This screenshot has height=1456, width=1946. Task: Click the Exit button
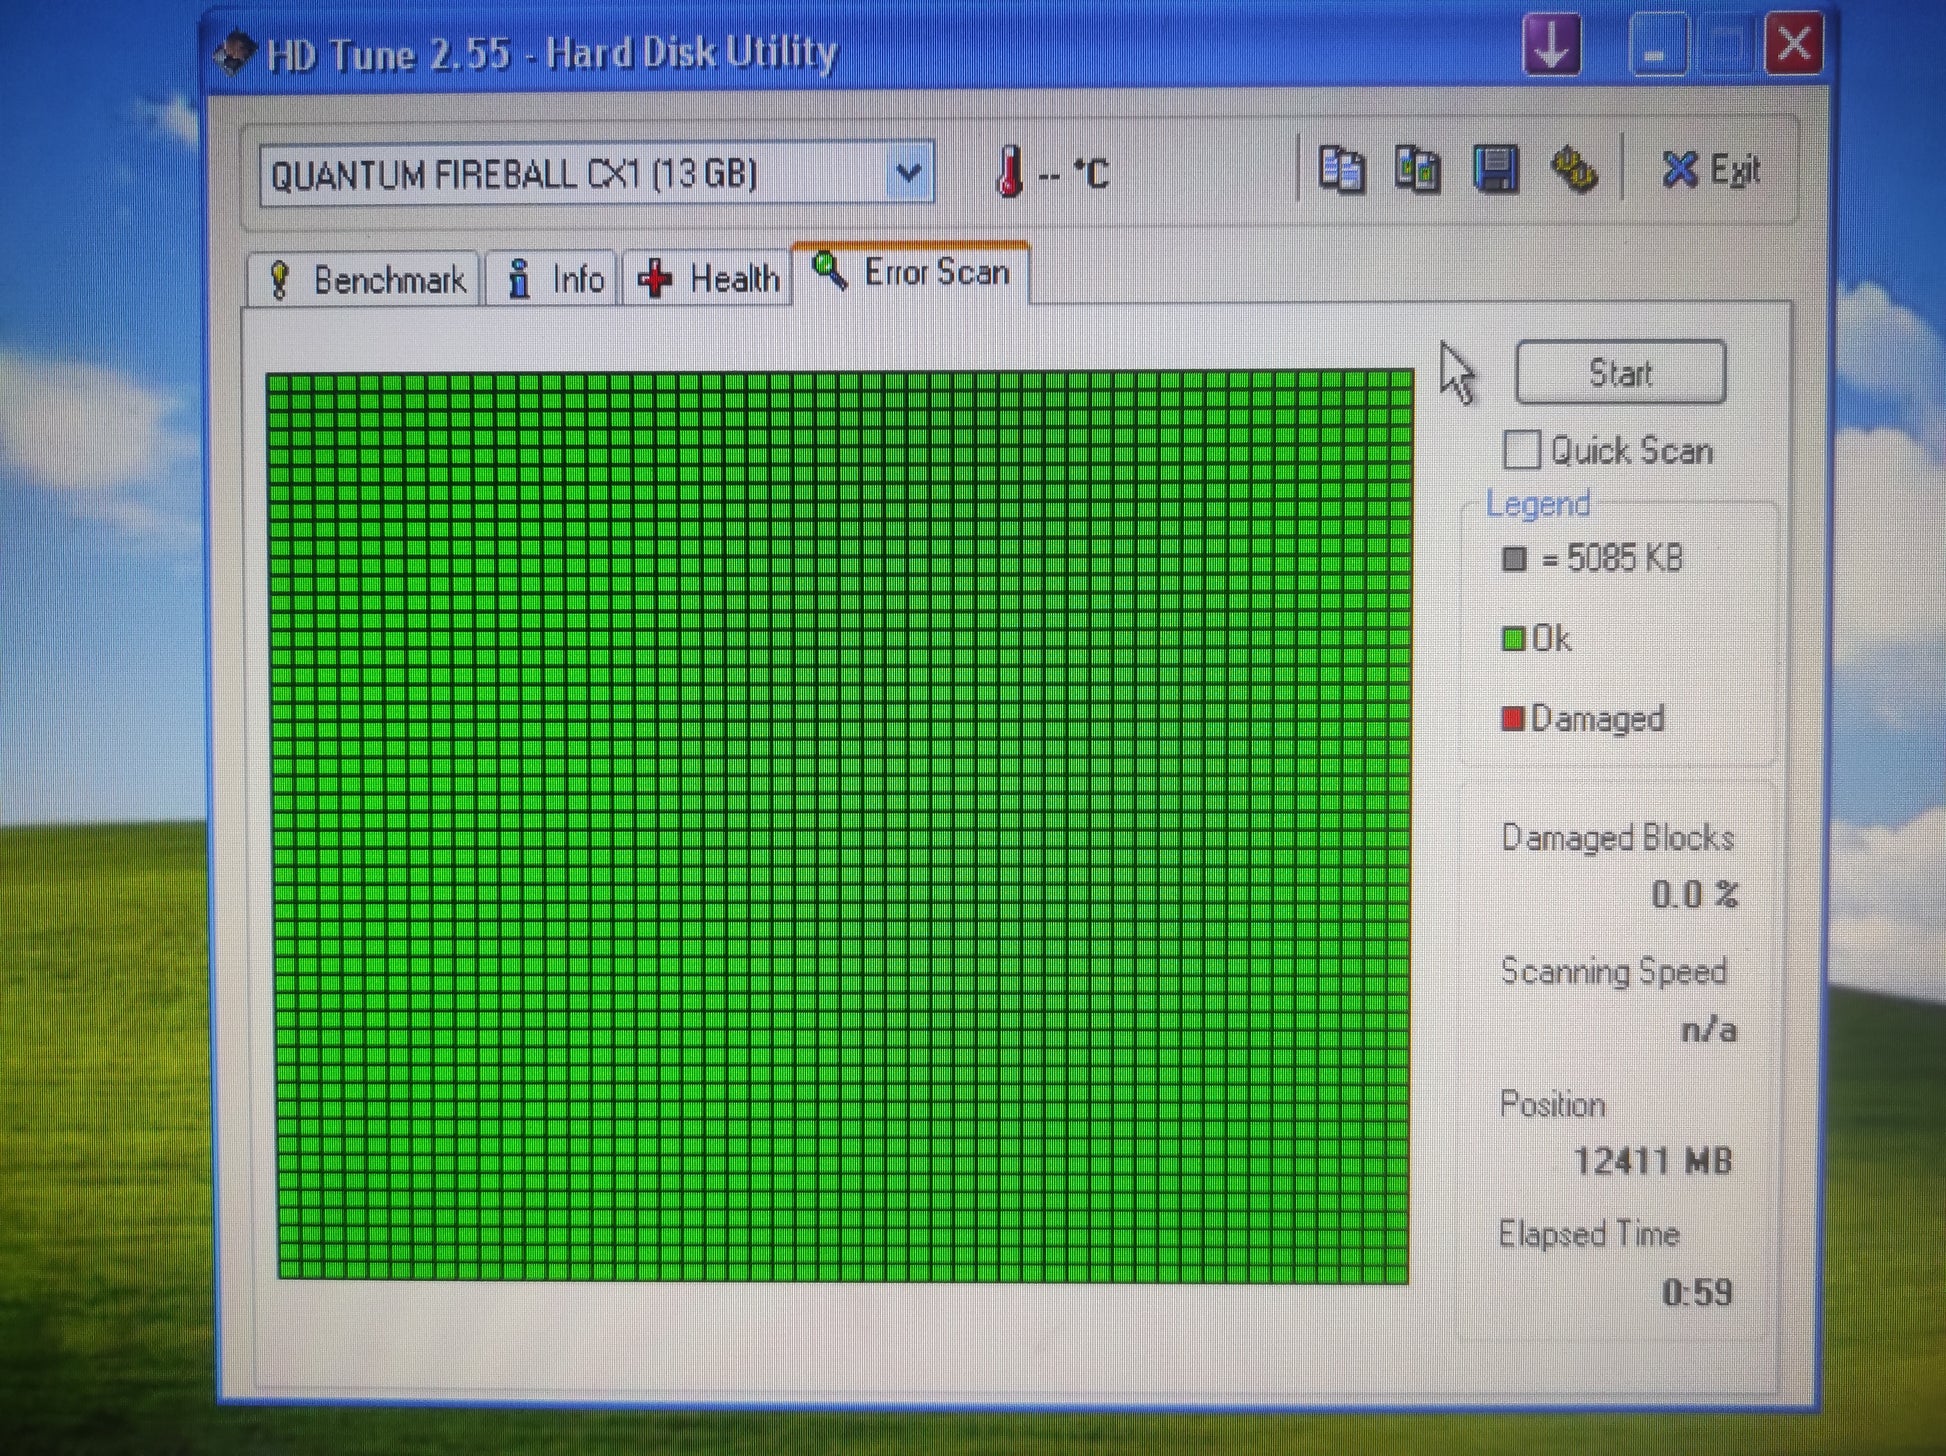[x=1711, y=170]
